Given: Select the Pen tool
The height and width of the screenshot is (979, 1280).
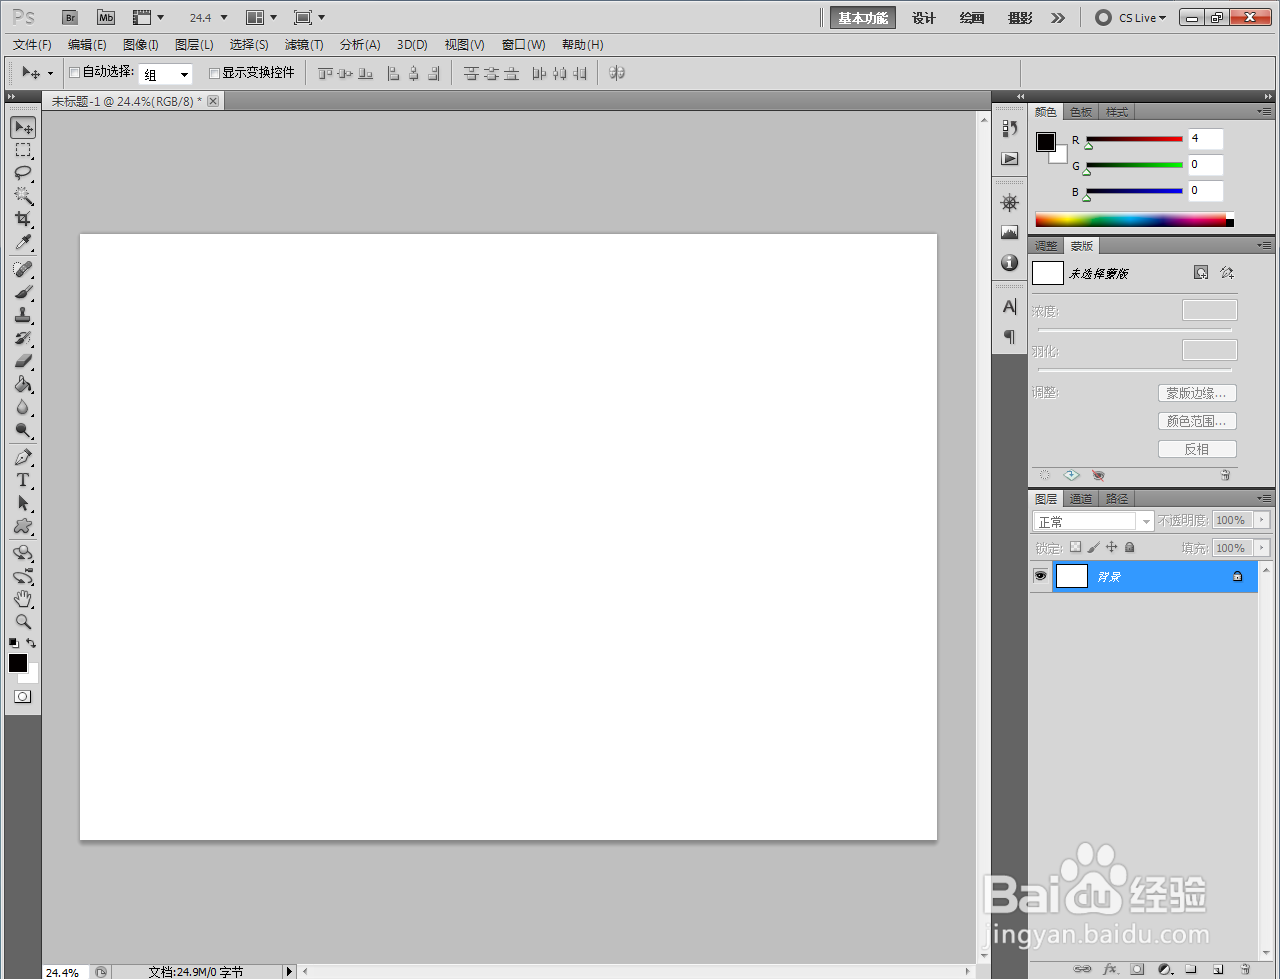Looking at the screenshot, I should (23, 457).
